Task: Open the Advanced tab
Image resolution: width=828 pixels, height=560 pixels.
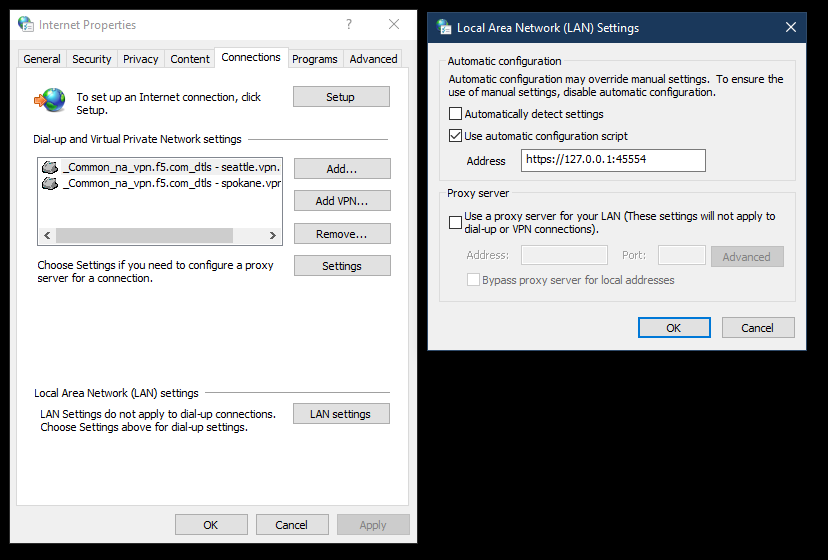Action: (373, 59)
